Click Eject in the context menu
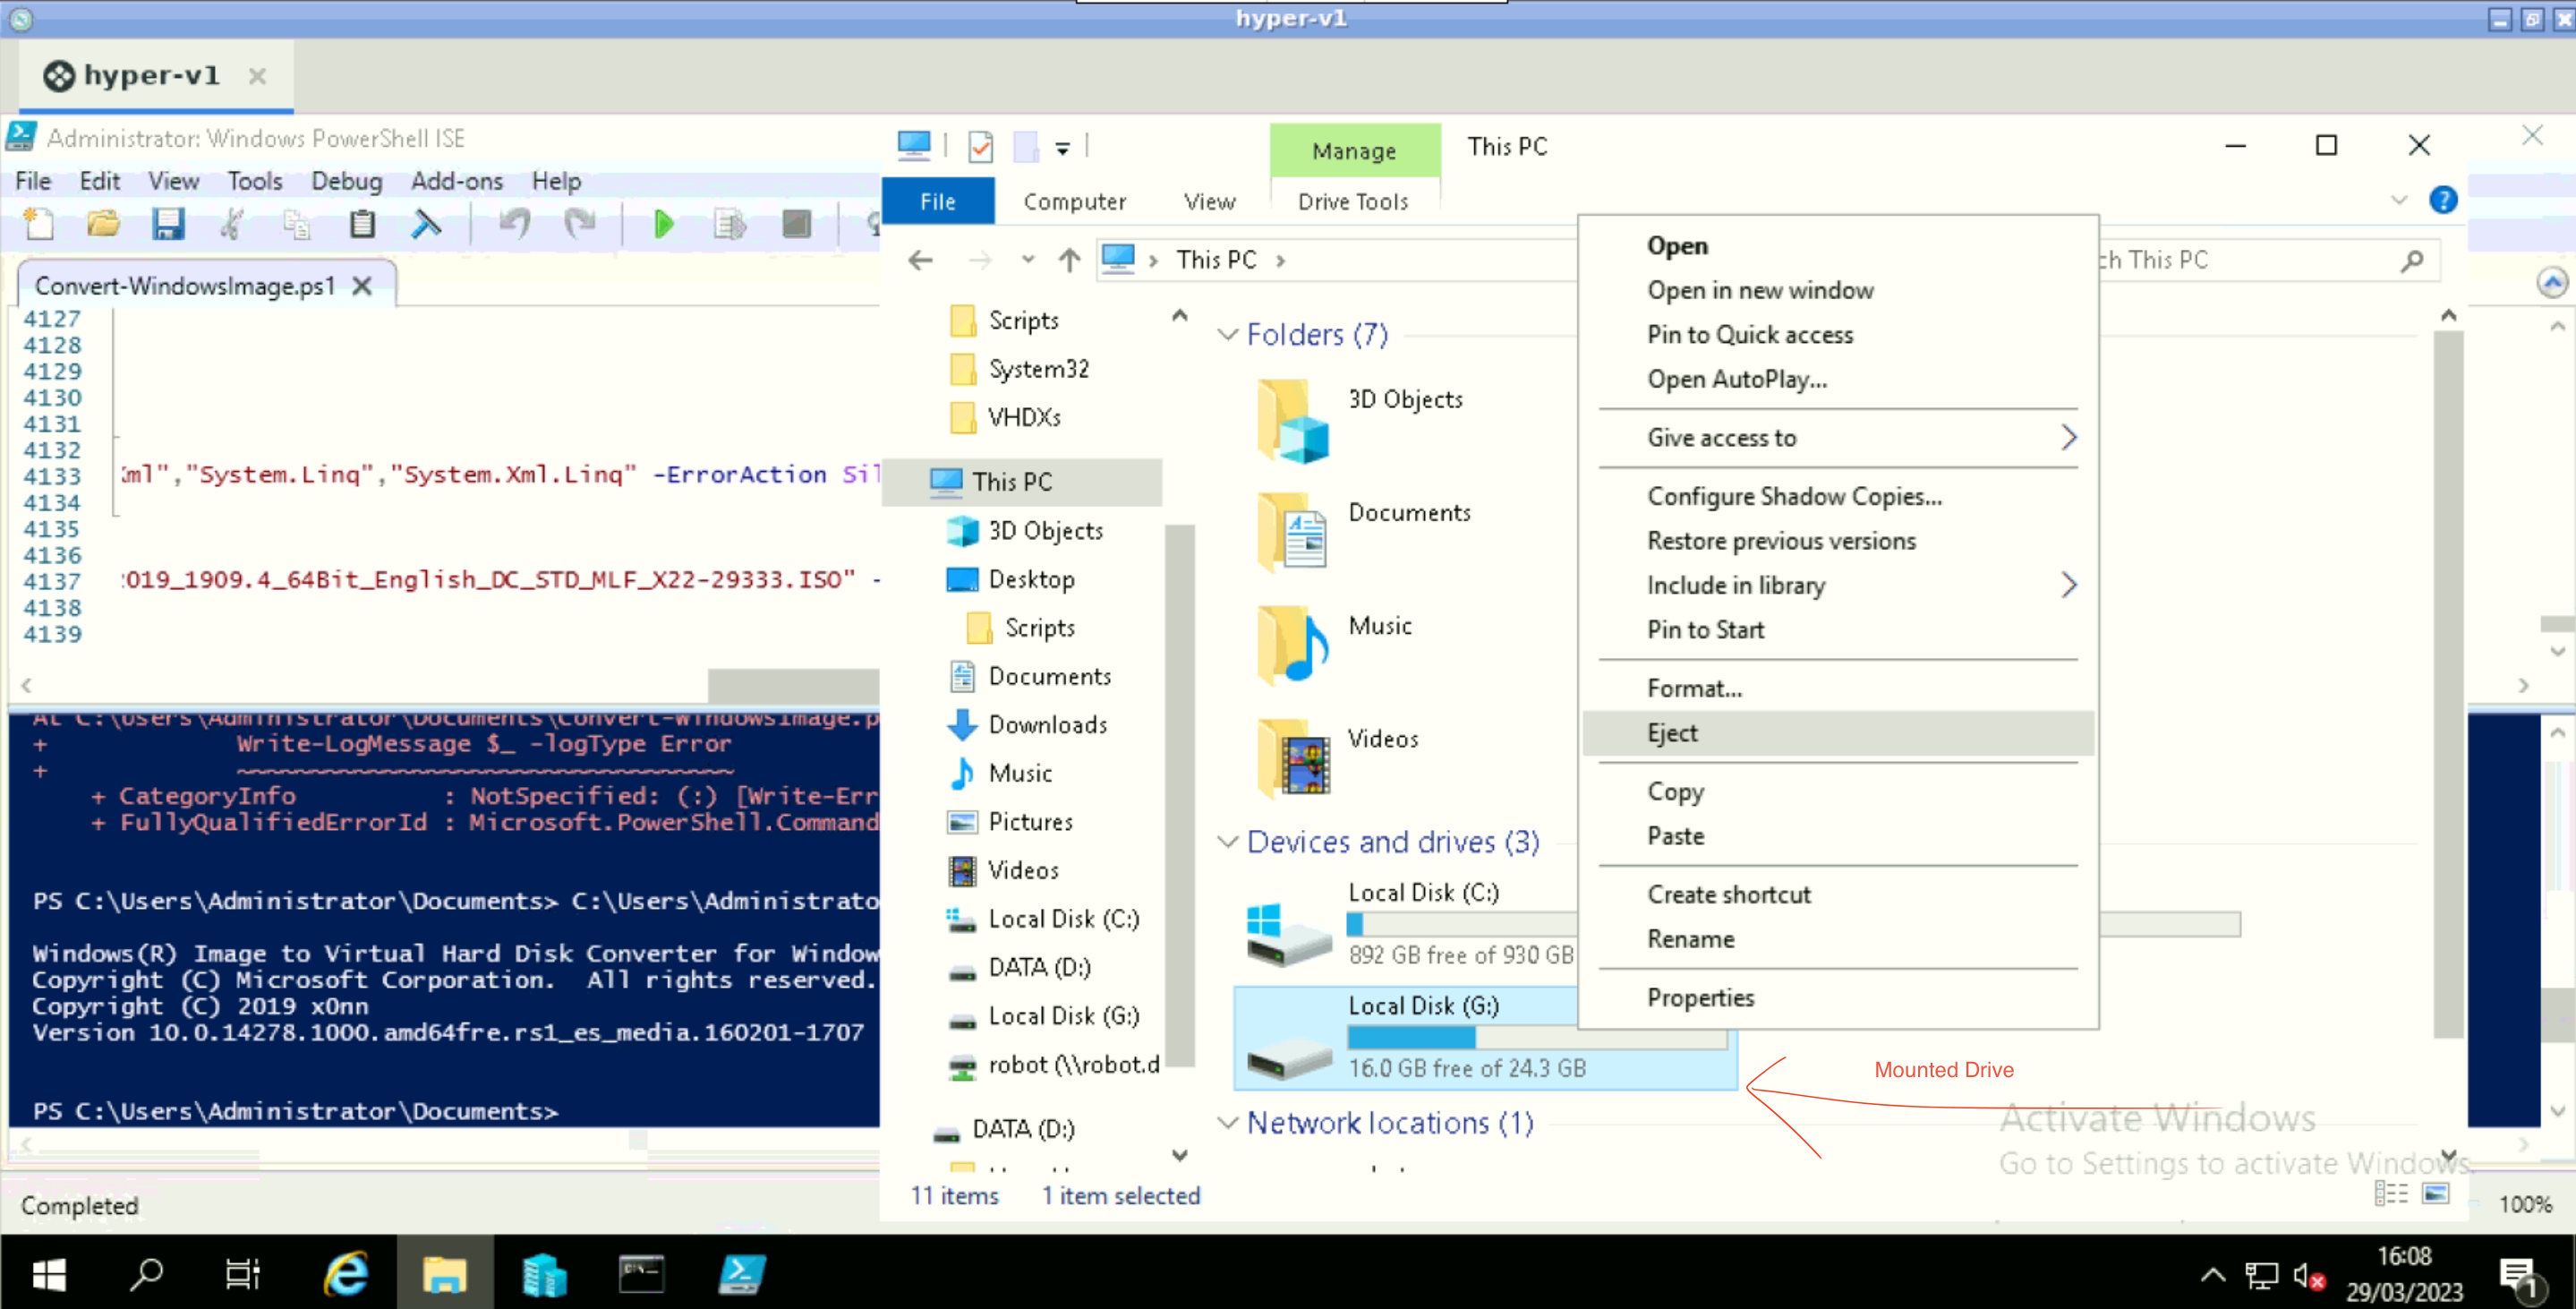 pyautogui.click(x=1837, y=733)
